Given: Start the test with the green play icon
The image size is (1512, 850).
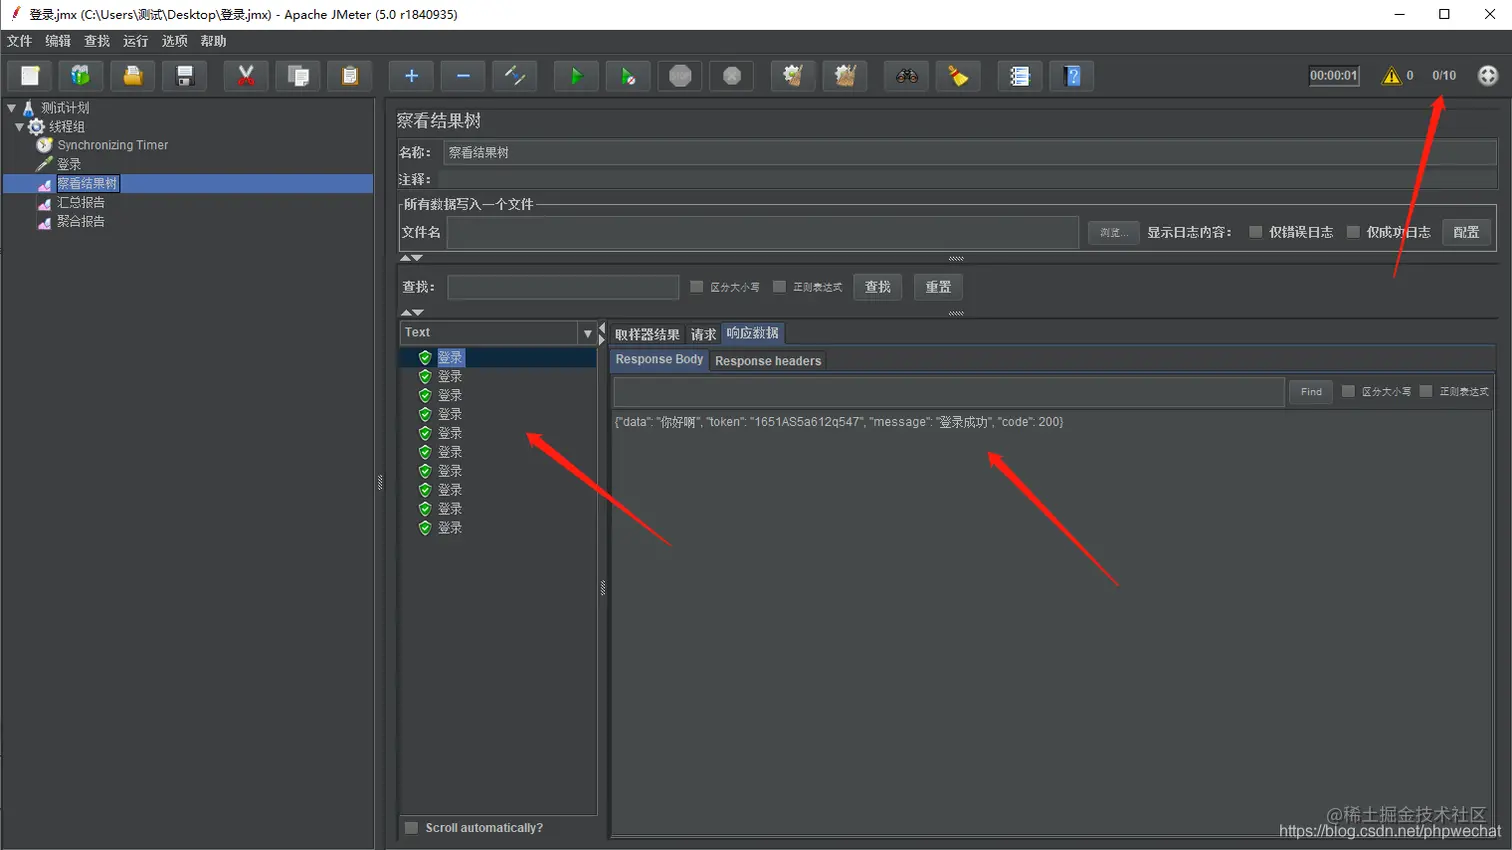Looking at the screenshot, I should (x=576, y=76).
